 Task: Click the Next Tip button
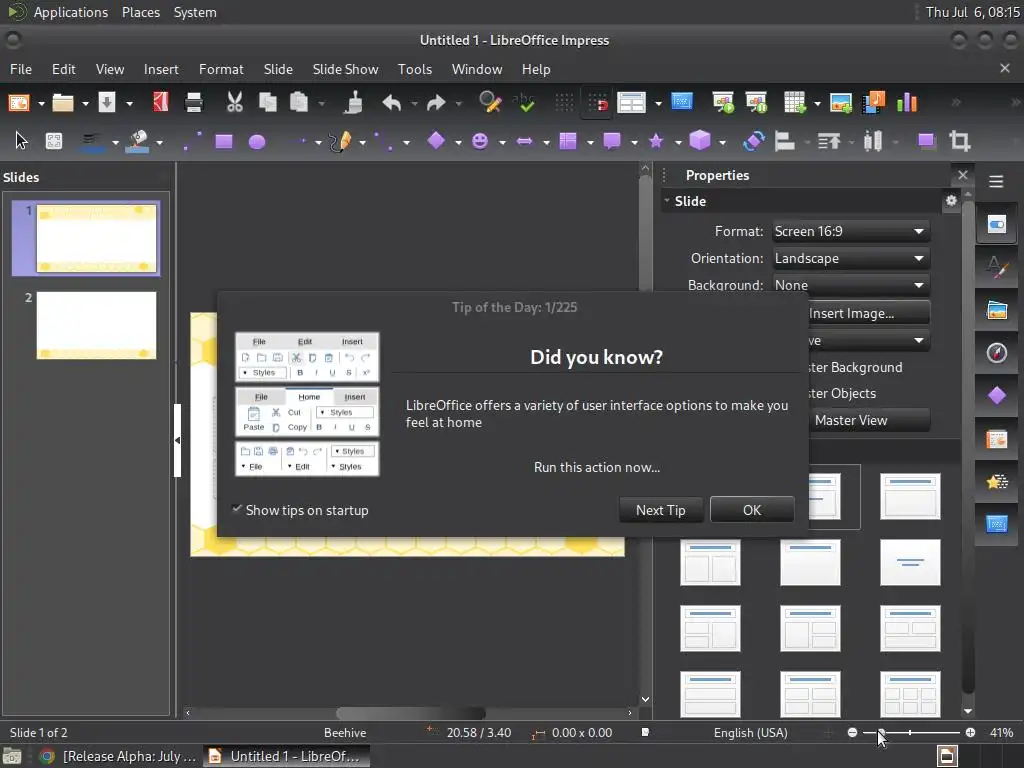(660, 510)
